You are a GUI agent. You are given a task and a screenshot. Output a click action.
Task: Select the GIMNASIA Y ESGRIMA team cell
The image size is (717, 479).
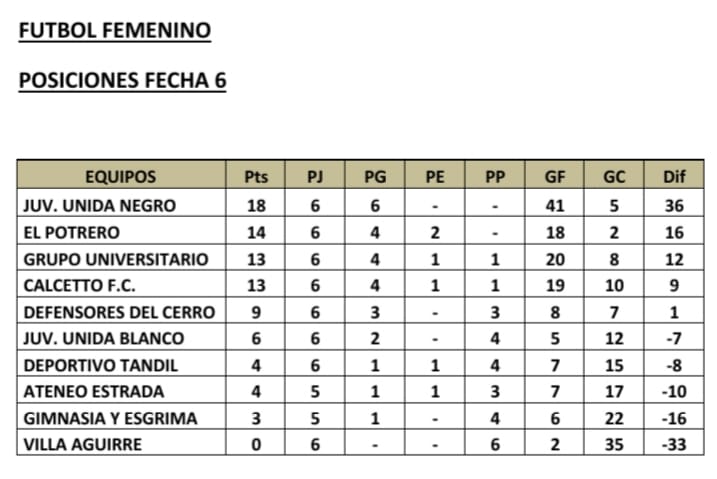[x=109, y=418]
